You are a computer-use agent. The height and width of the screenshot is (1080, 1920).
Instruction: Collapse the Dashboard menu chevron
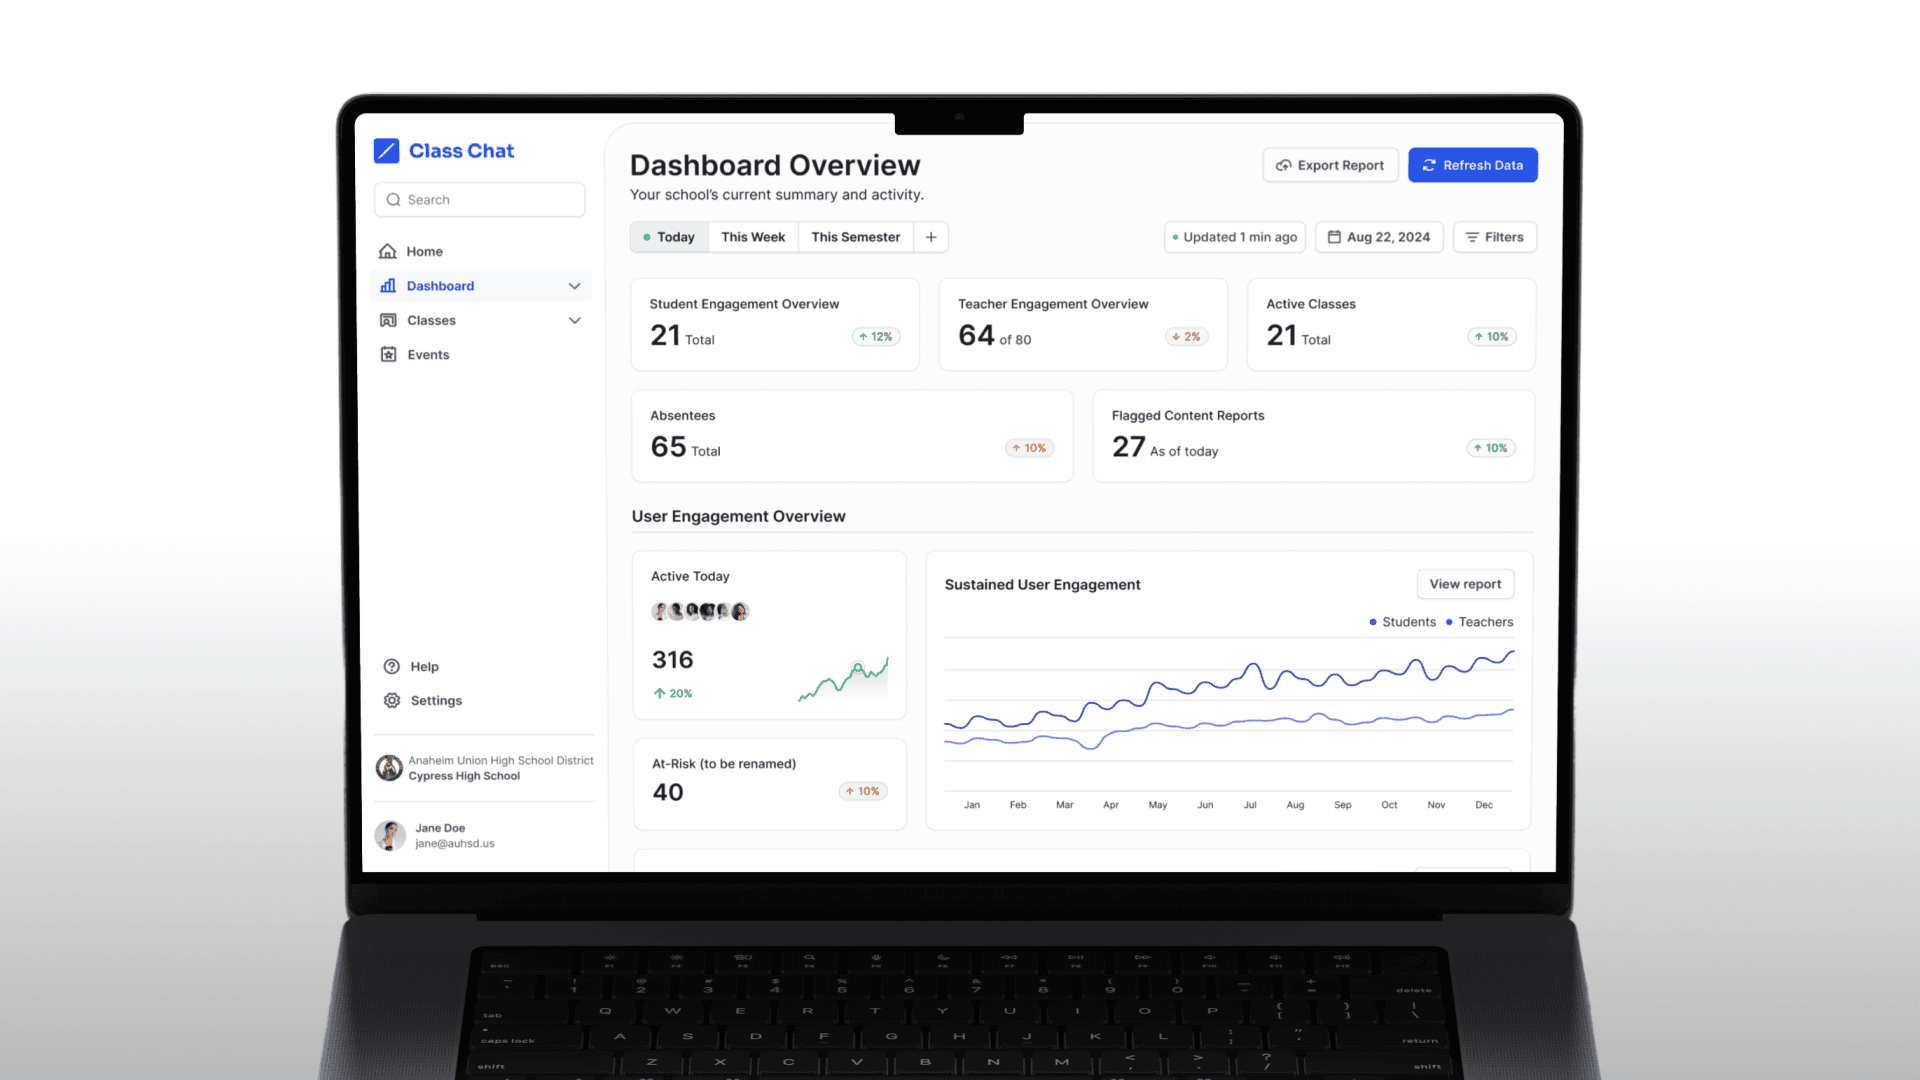(x=574, y=286)
